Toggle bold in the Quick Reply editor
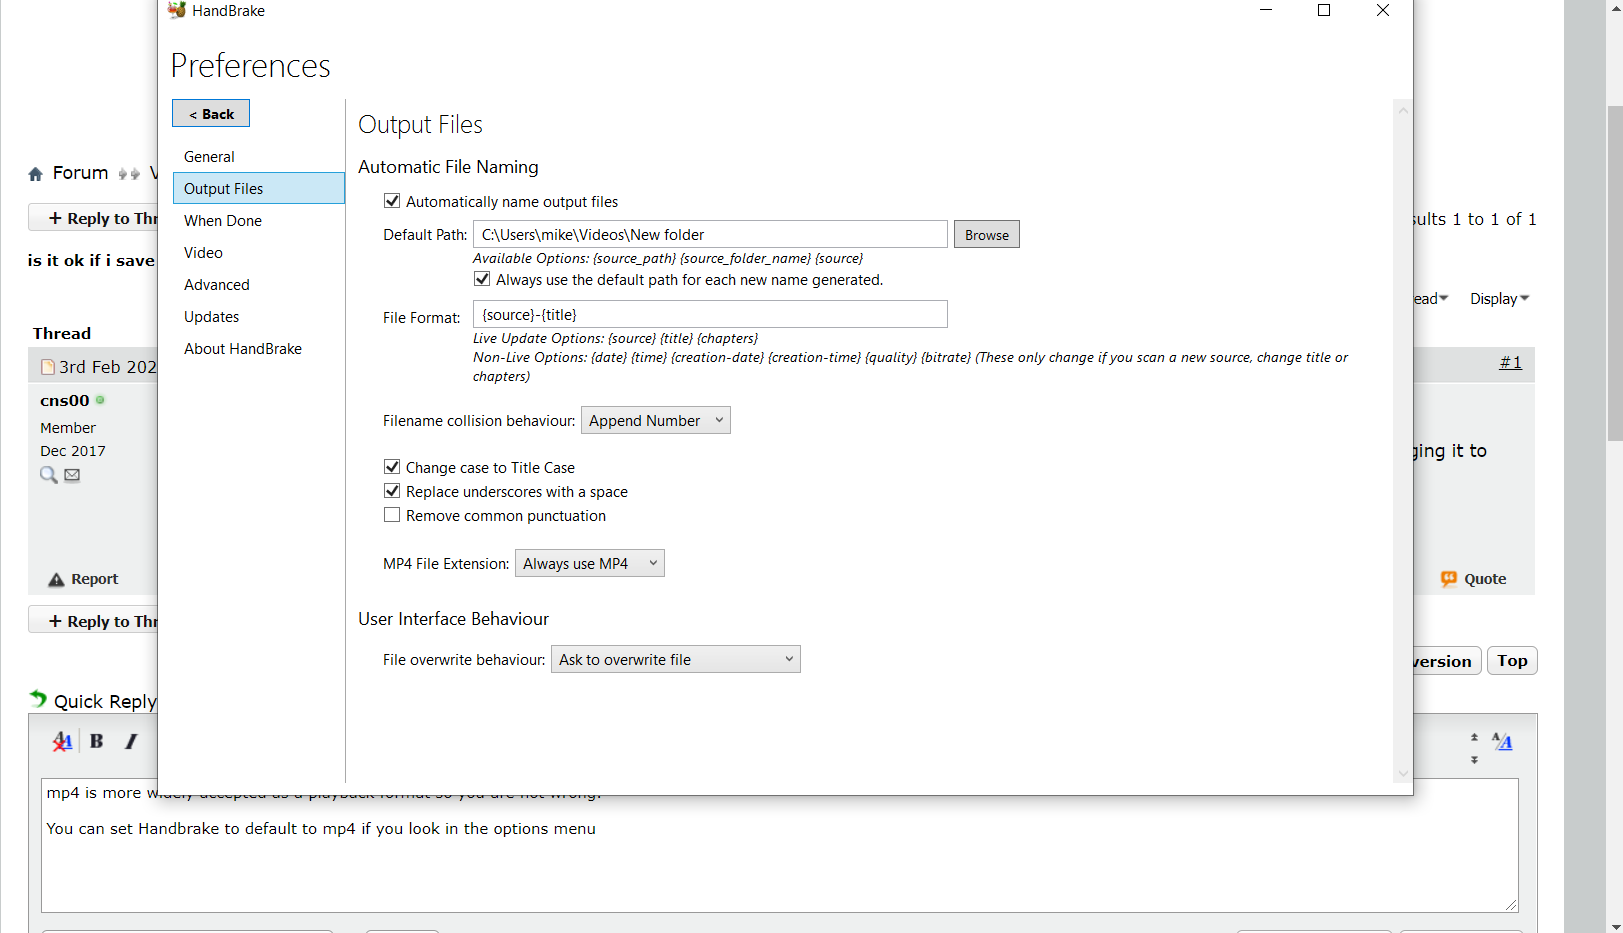Screen dimensions: 1623x933 click(96, 741)
